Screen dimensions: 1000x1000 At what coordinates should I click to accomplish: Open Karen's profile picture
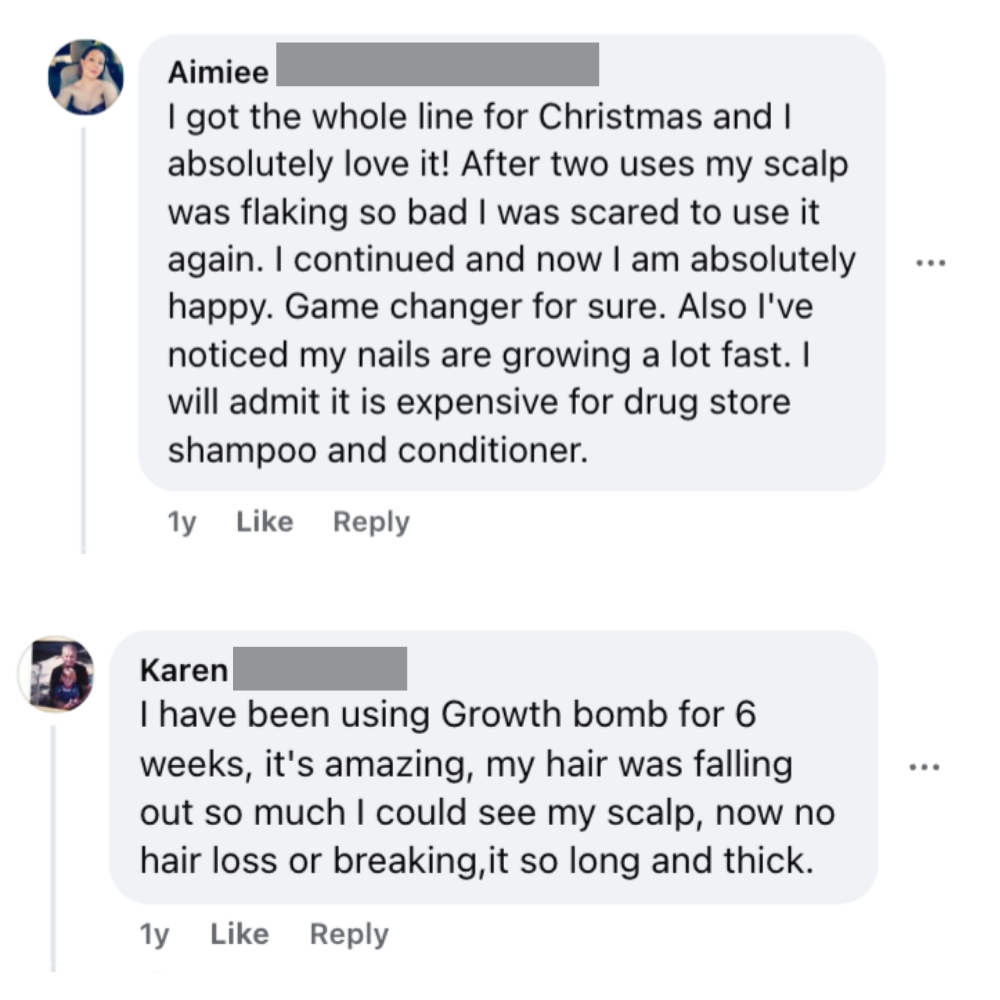(x=57, y=673)
